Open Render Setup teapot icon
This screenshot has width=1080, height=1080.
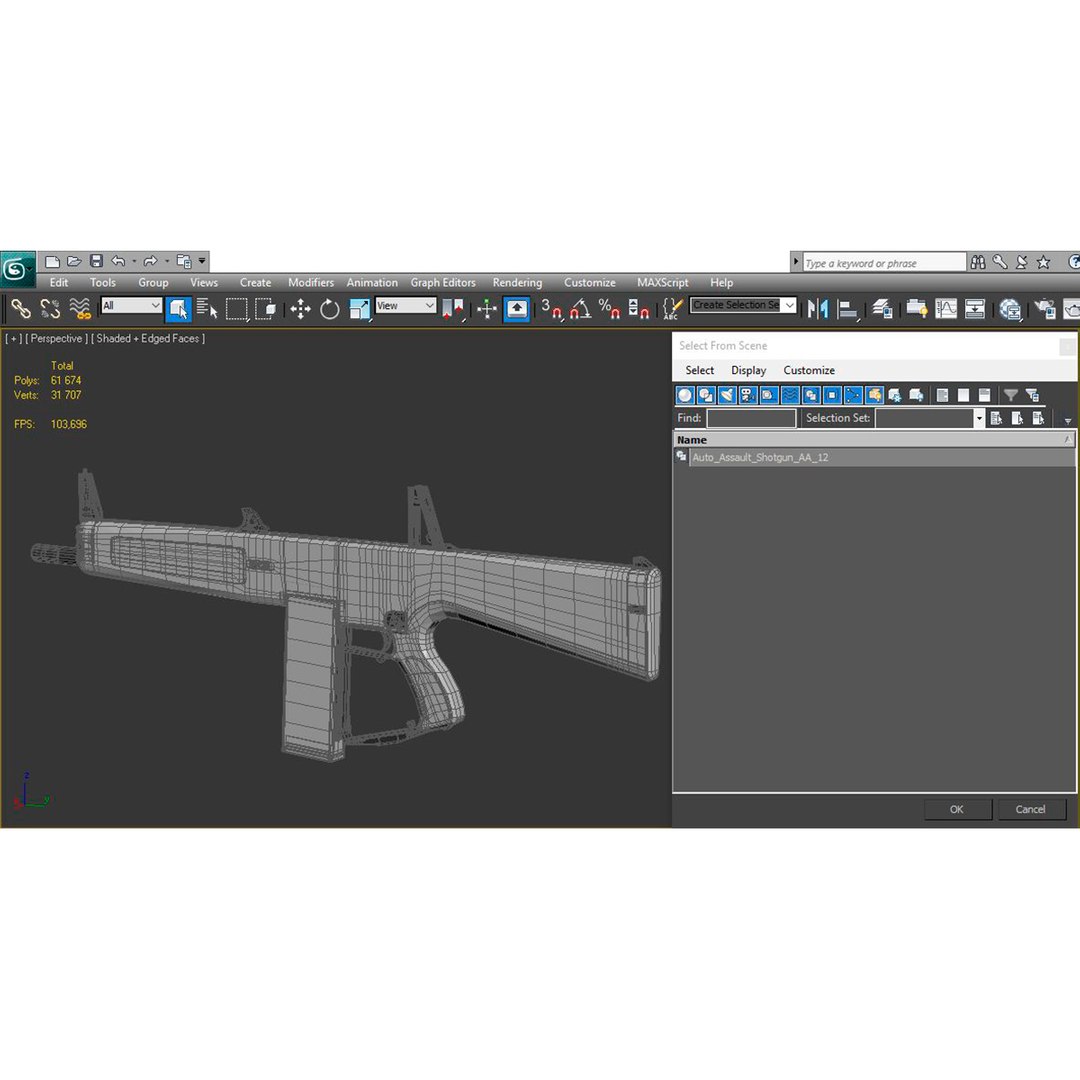[1044, 309]
